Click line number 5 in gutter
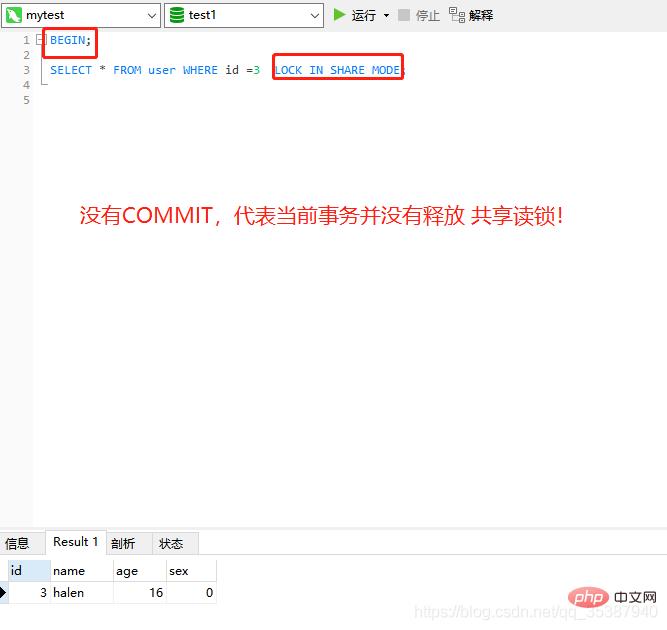Image resolution: width=667 pixels, height=630 pixels. pos(26,100)
